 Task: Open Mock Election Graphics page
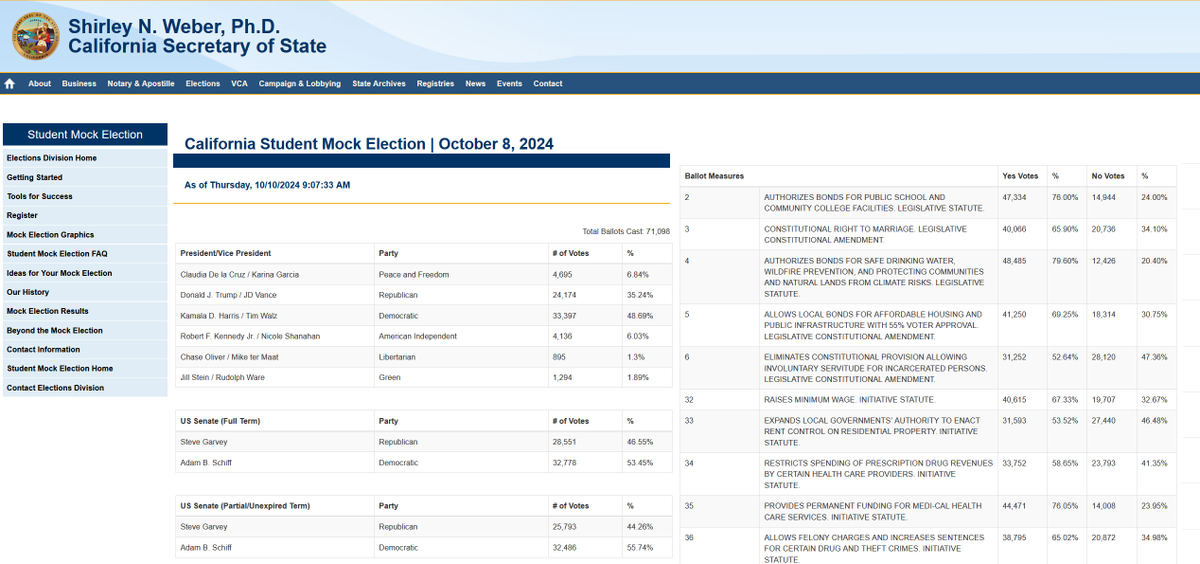[50, 235]
